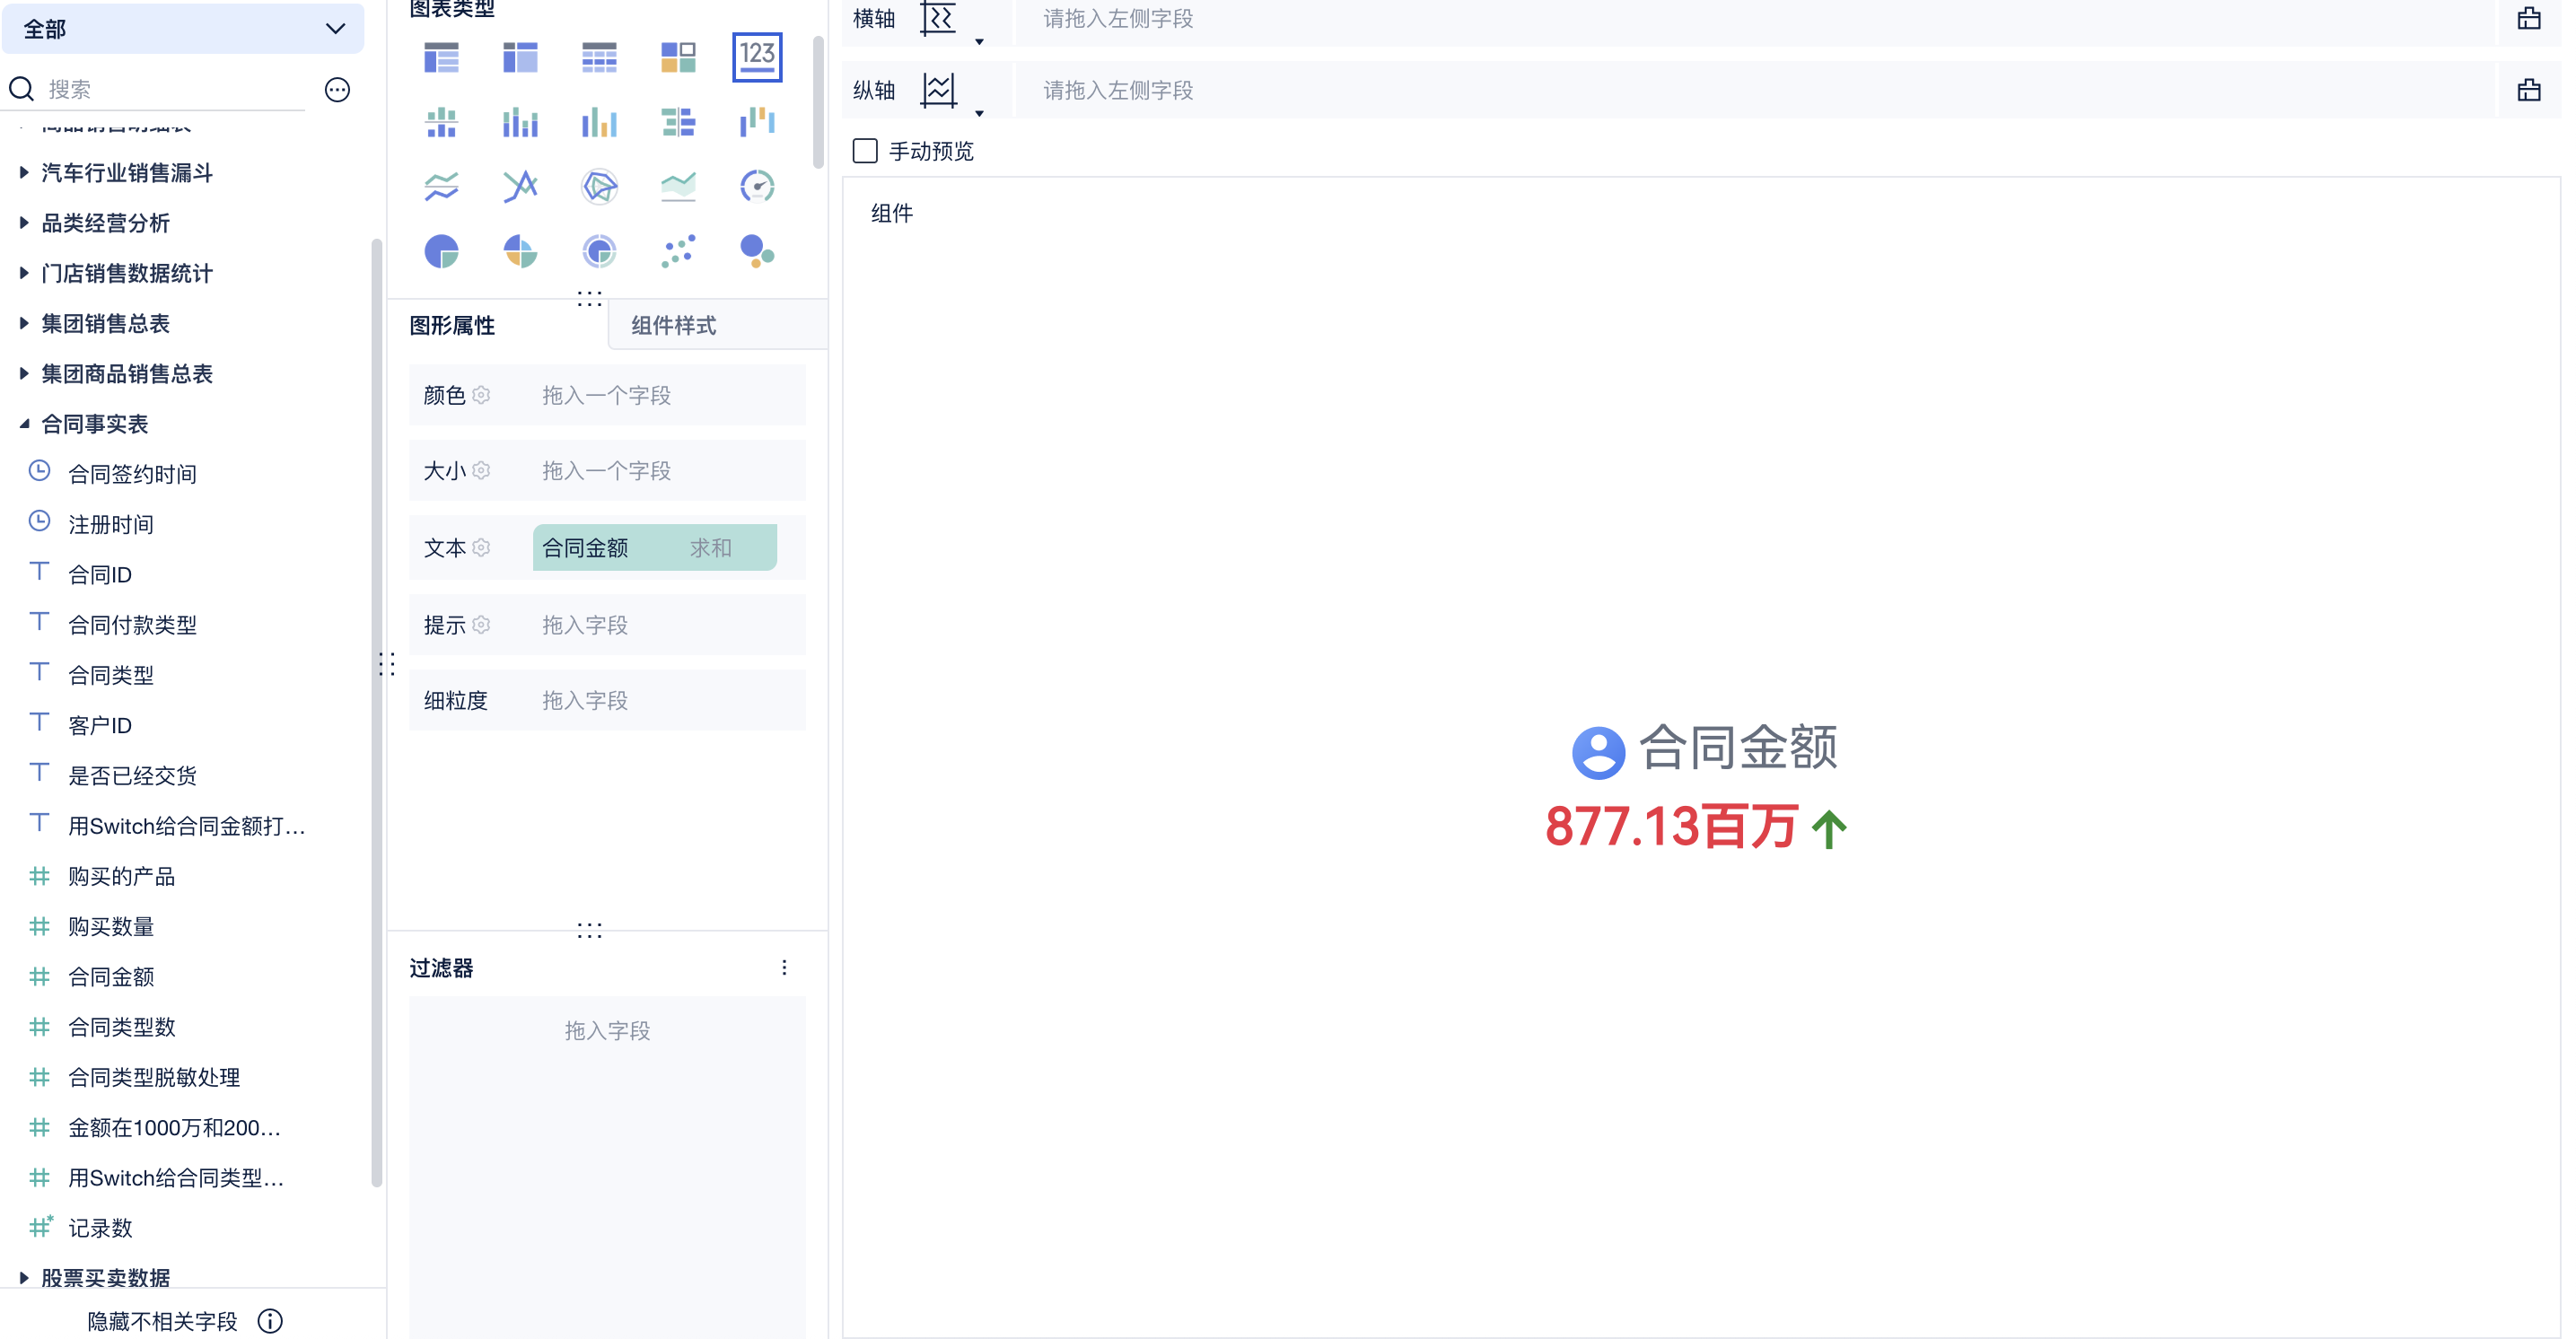Image resolution: width=2576 pixels, height=1339 pixels.
Task: Click the more options icon beside search
Action: (x=337, y=90)
